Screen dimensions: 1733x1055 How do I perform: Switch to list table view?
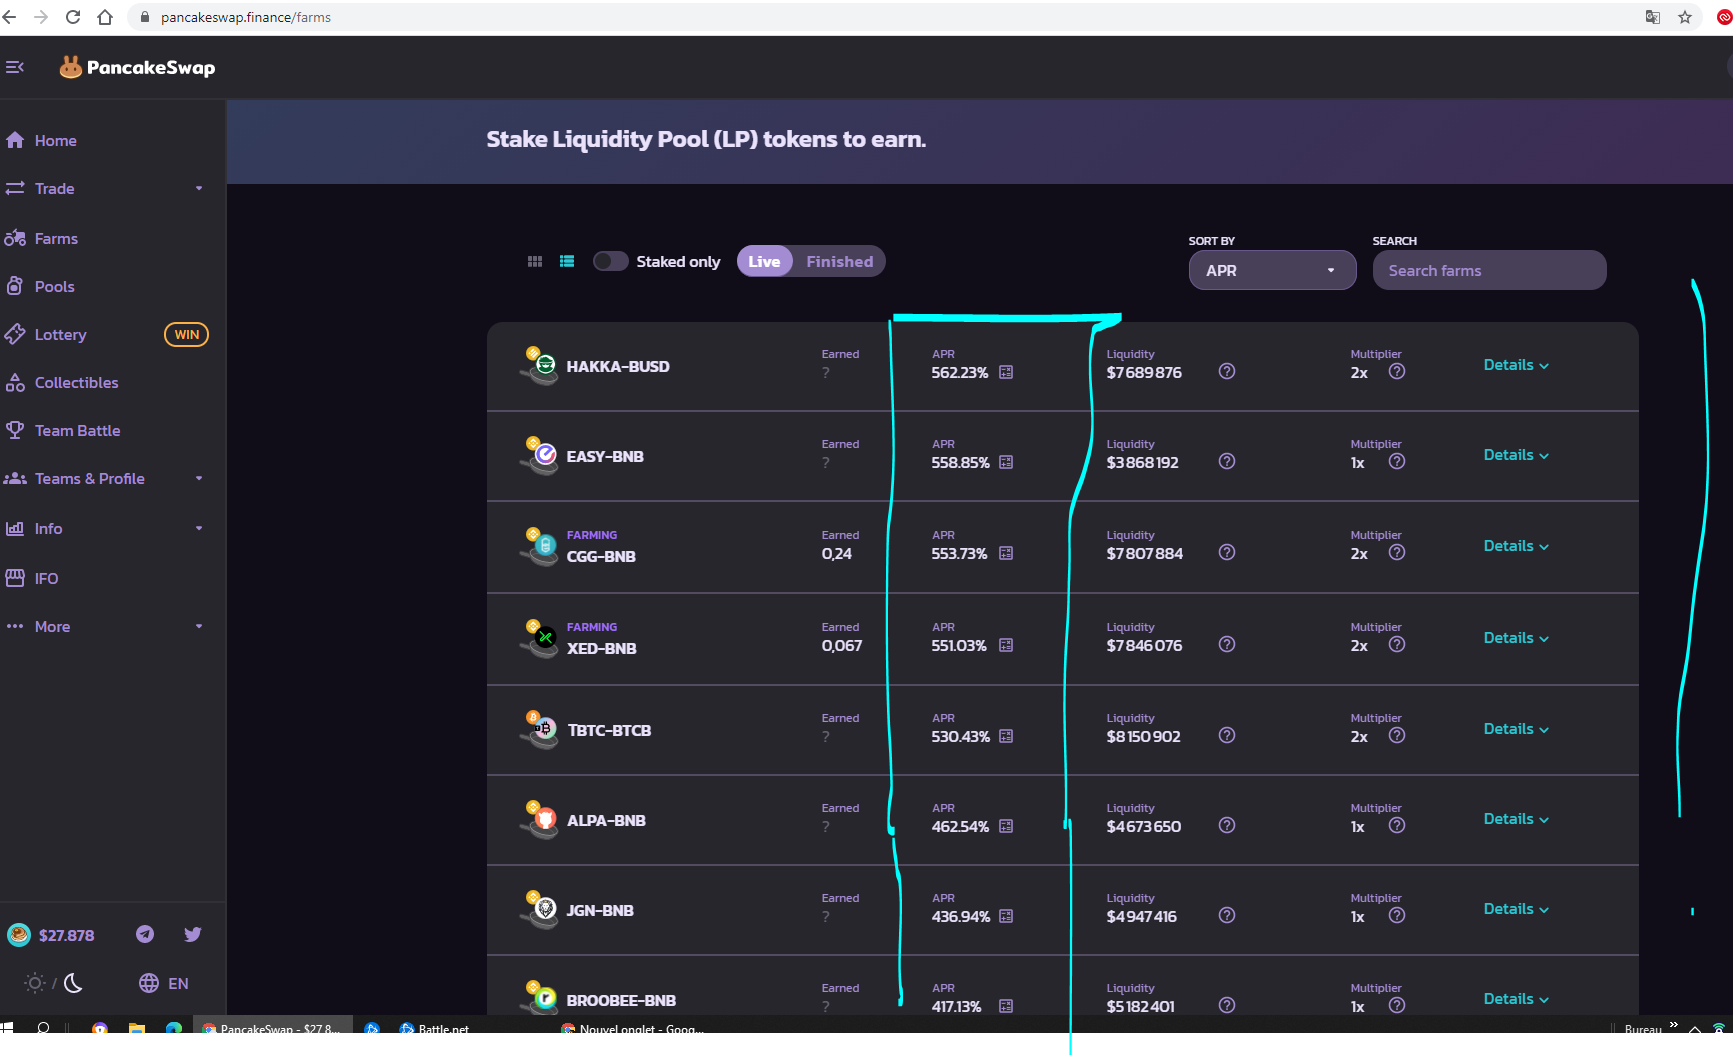coord(567,261)
